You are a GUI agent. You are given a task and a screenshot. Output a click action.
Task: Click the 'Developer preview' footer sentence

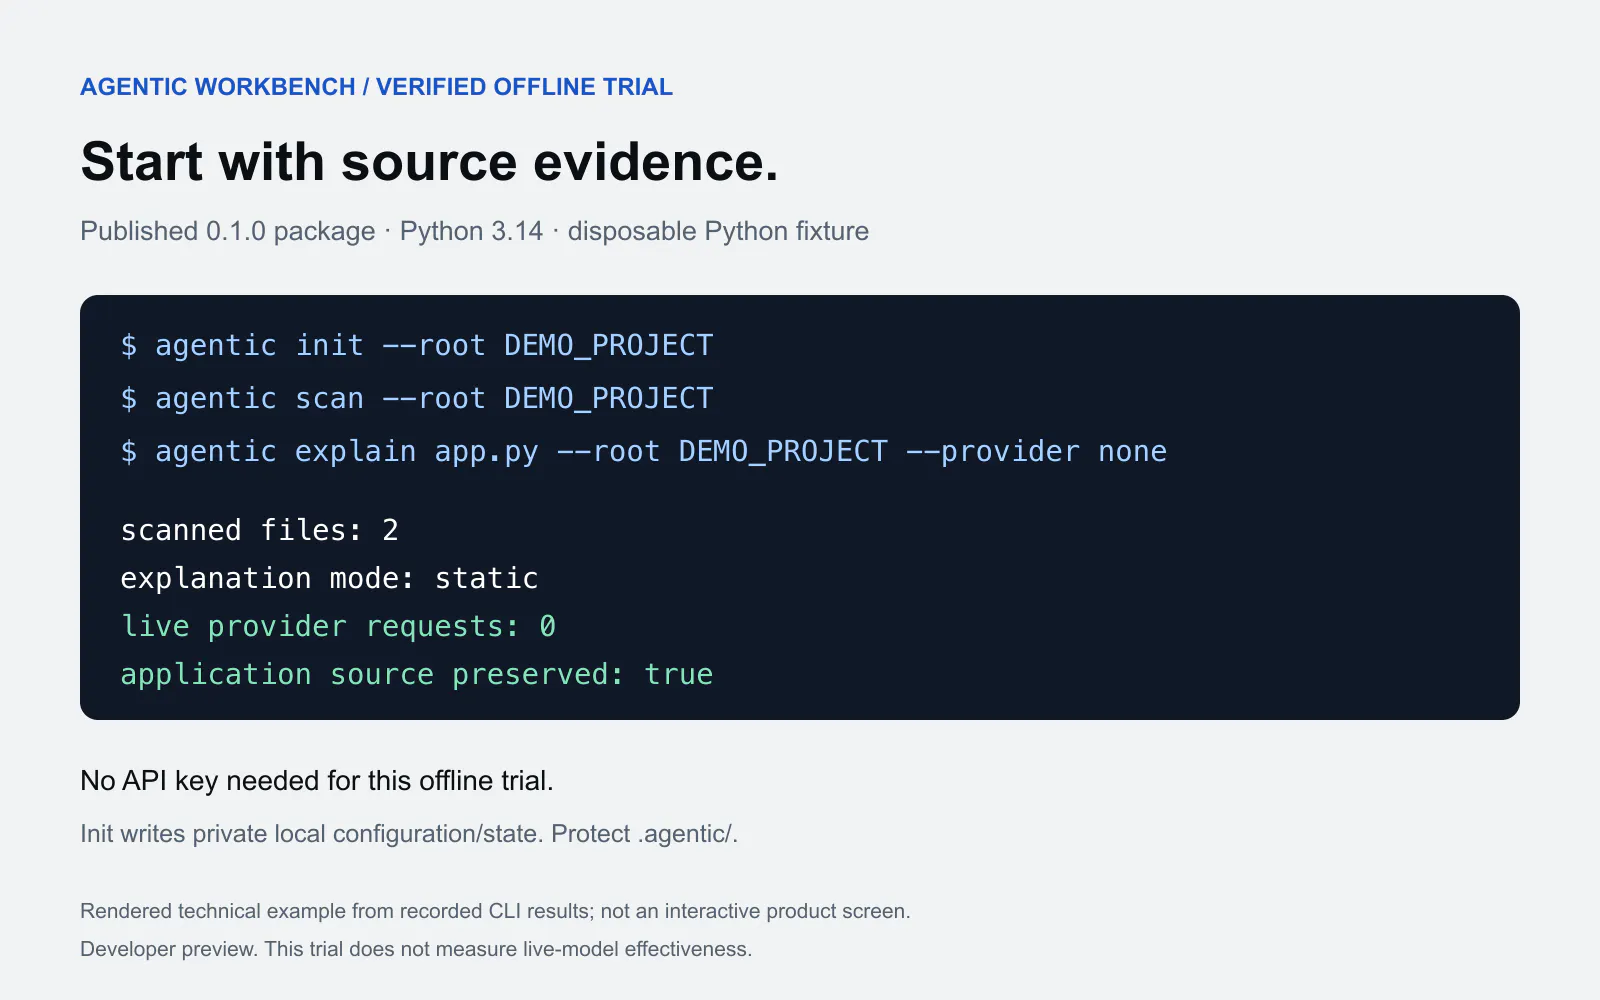pos(416,949)
